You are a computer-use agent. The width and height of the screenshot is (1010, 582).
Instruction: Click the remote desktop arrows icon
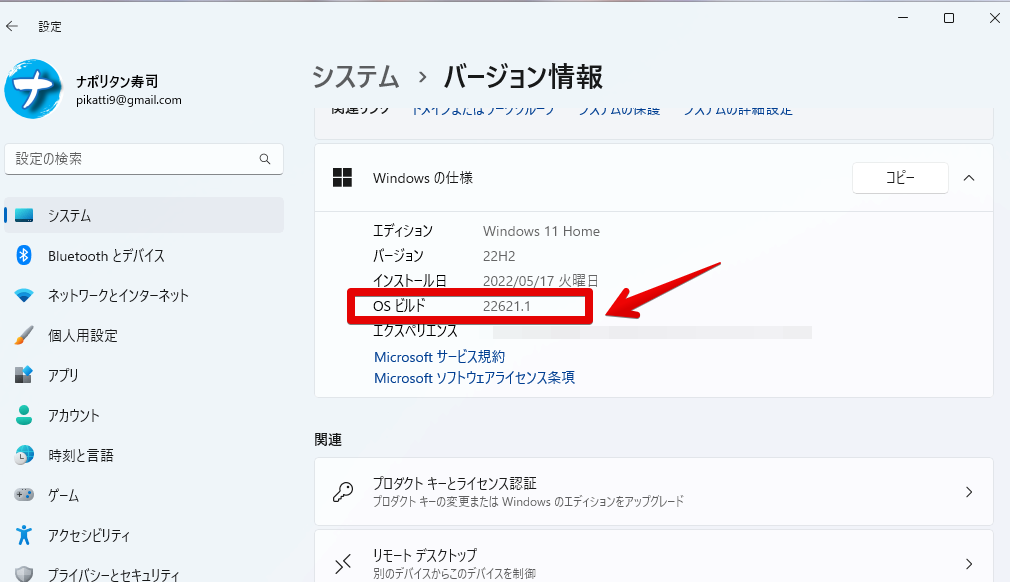pyautogui.click(x=343, y=564)
